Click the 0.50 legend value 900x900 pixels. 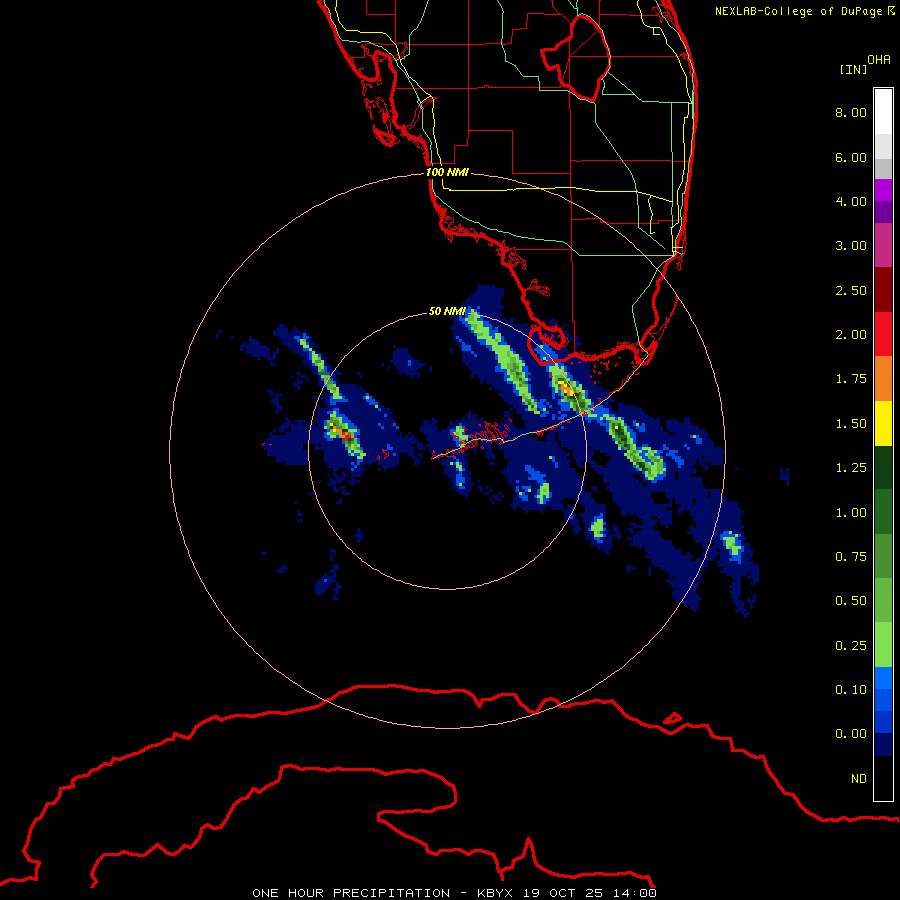click(x=851, y=601)
